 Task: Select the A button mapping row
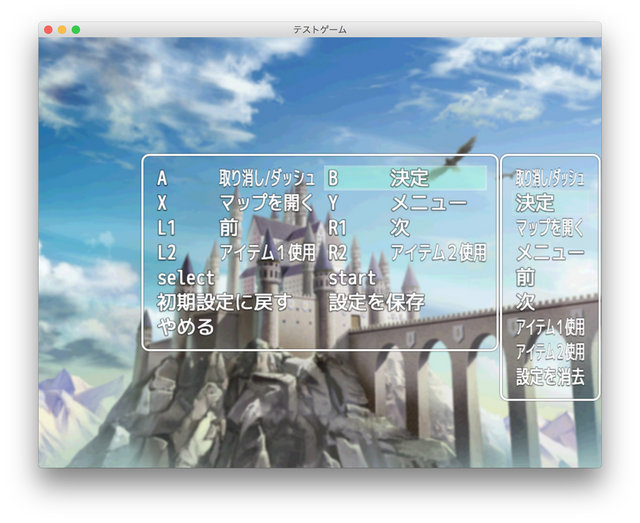click(x=236, y=178)
